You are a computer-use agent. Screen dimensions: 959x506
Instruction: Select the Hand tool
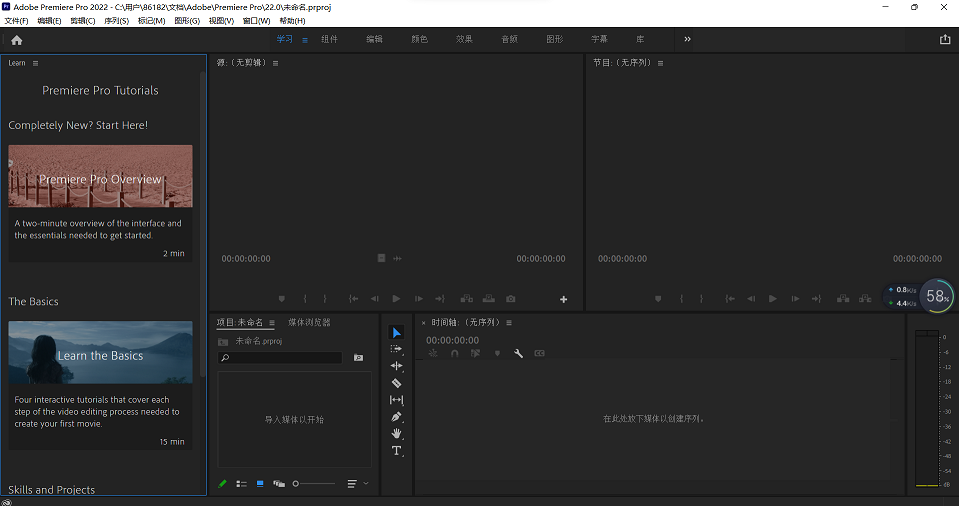(396, 433)
